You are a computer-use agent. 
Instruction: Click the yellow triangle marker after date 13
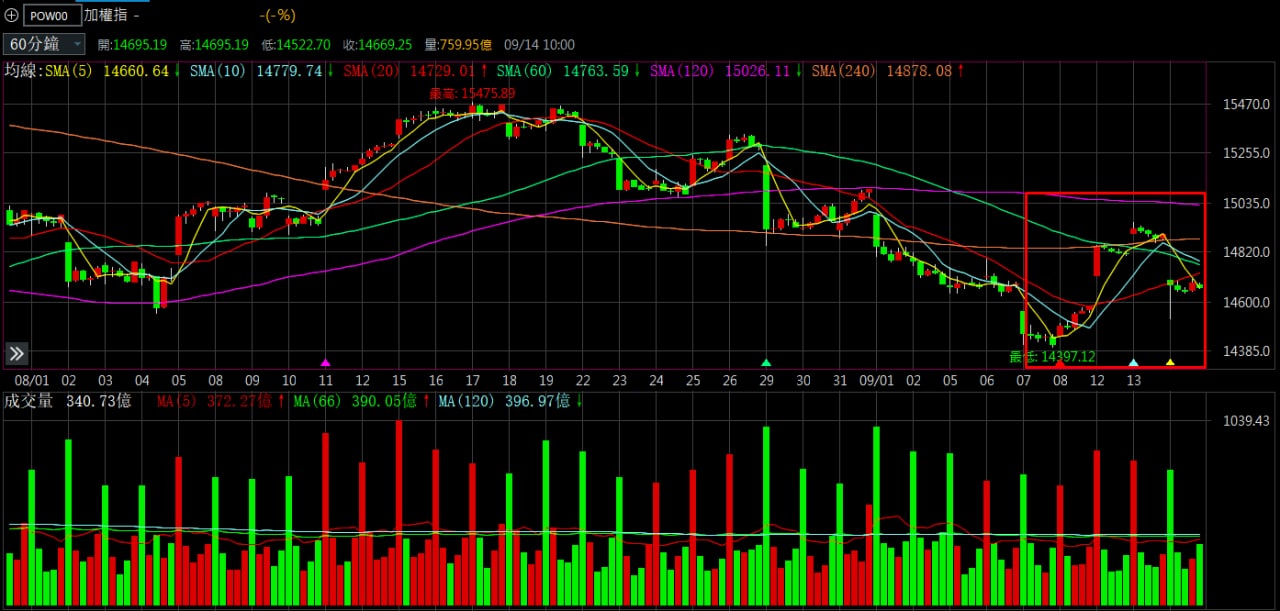1170,362
